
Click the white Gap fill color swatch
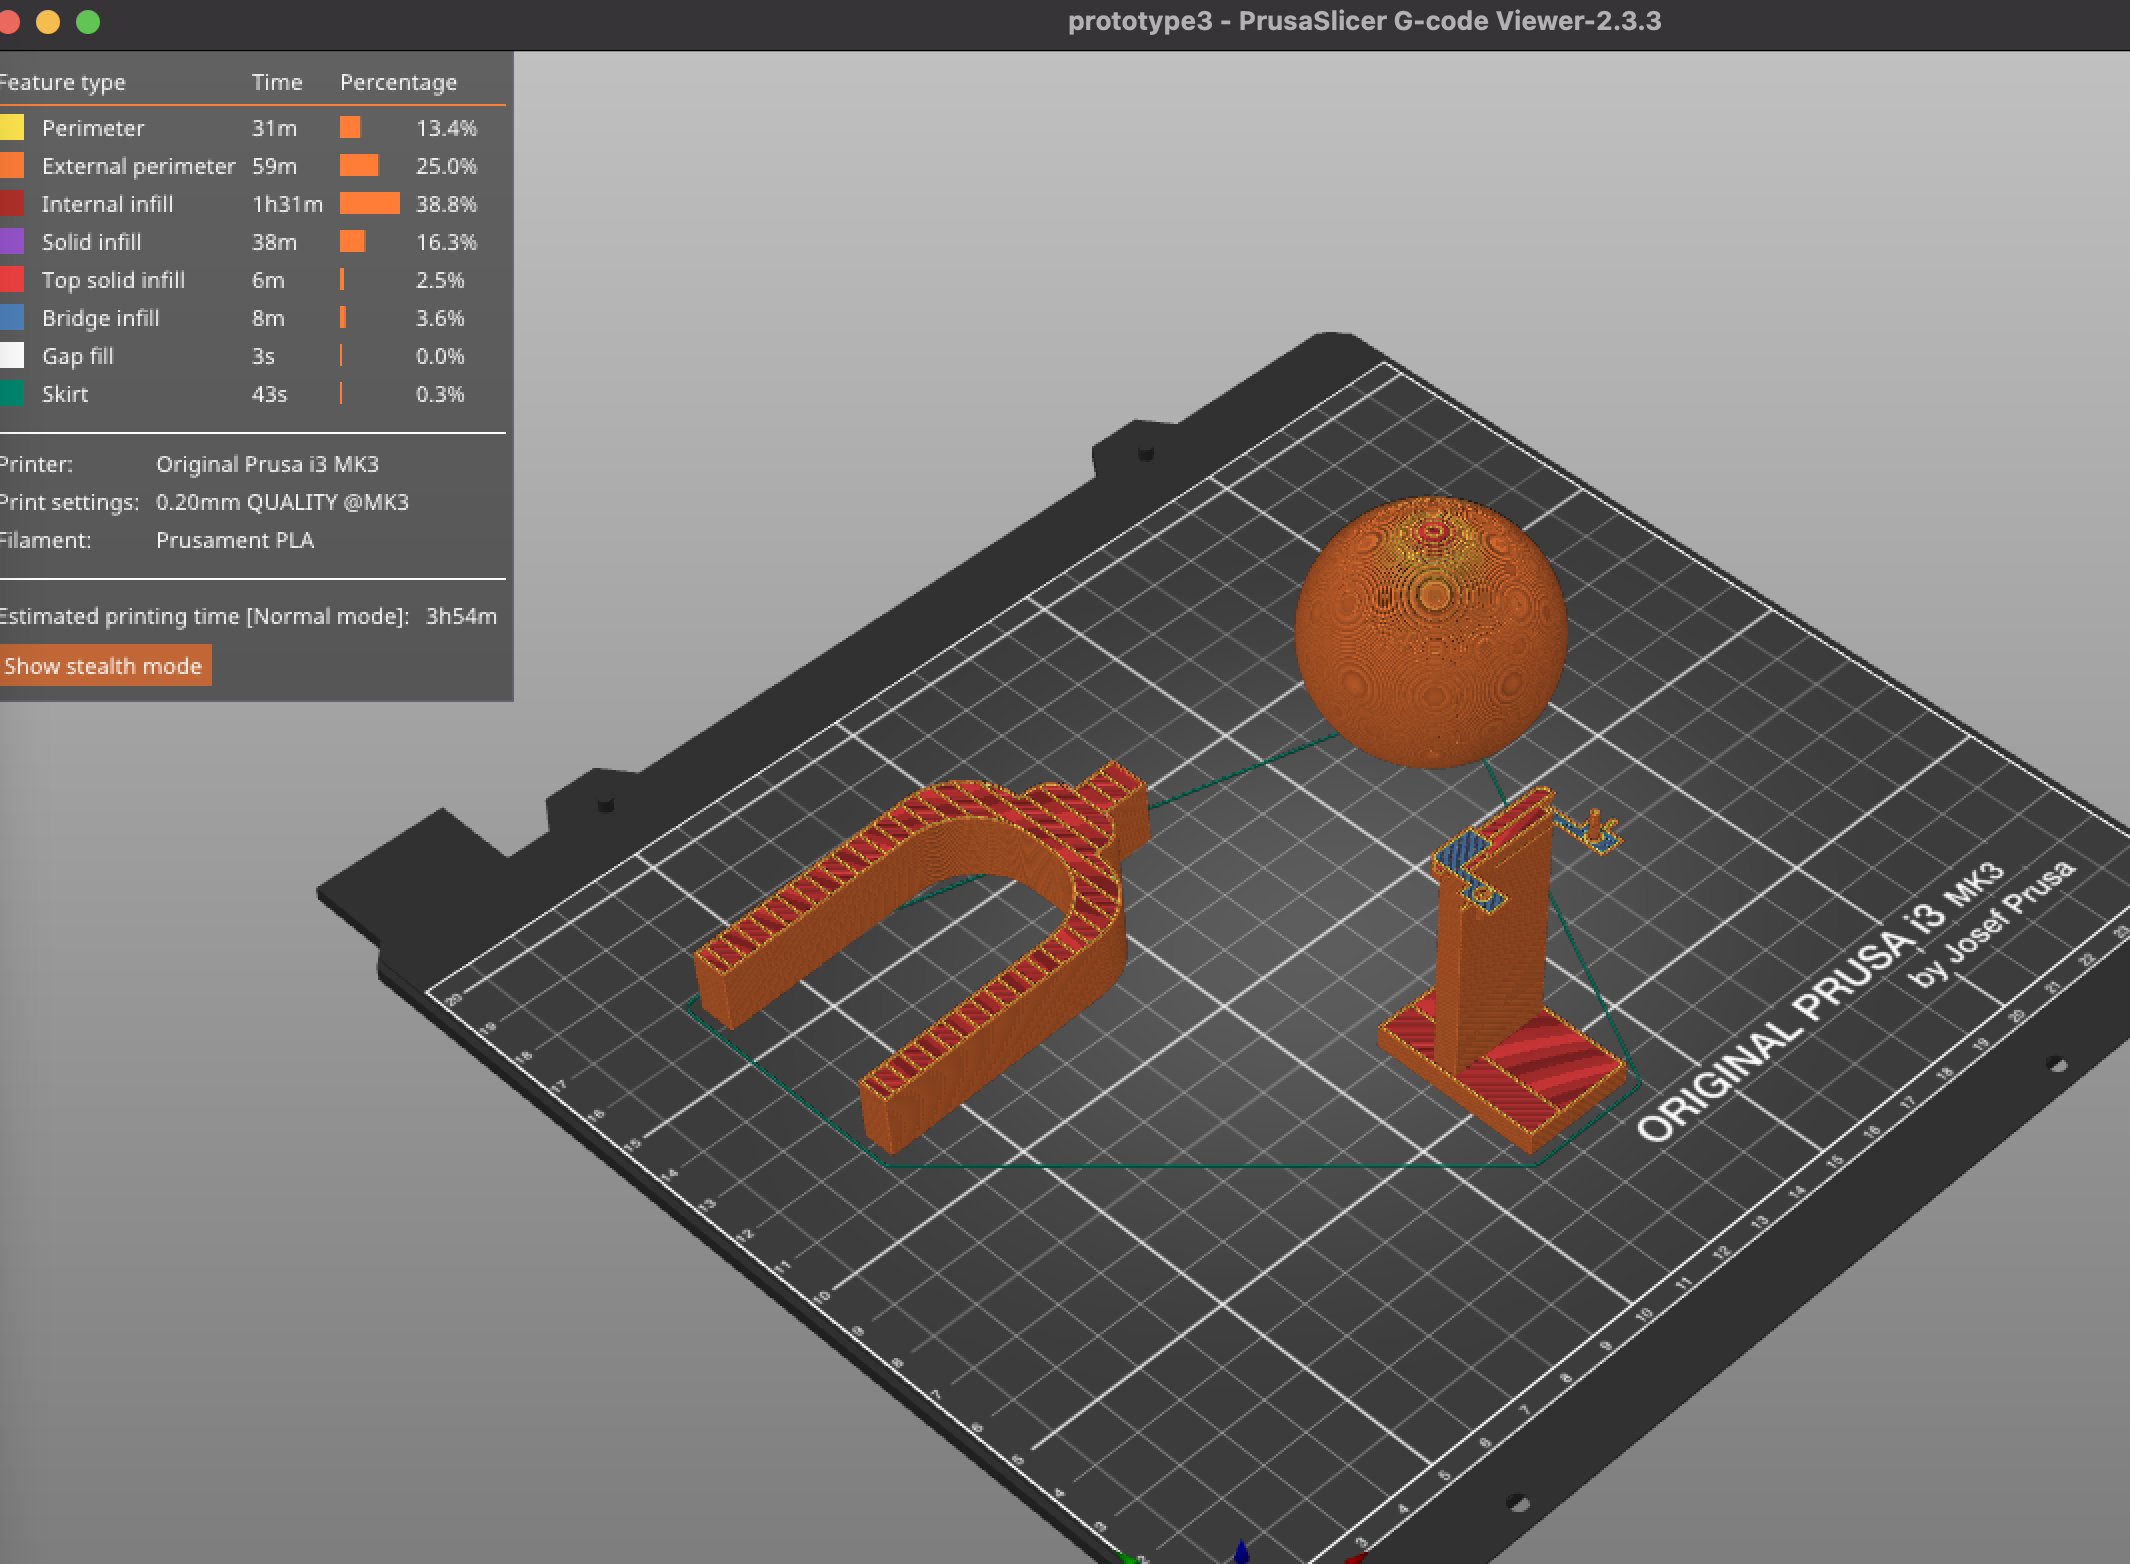click(12, 356)
